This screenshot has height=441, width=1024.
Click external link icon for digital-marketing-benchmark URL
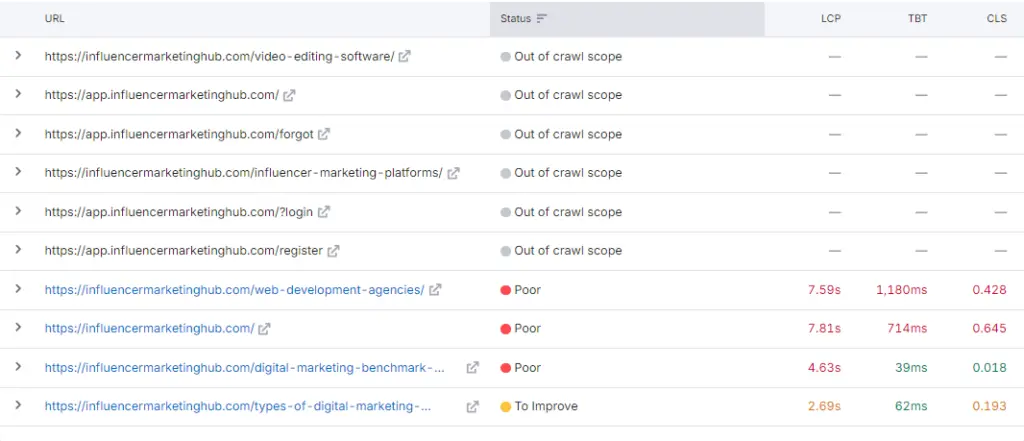pos(472,368)
